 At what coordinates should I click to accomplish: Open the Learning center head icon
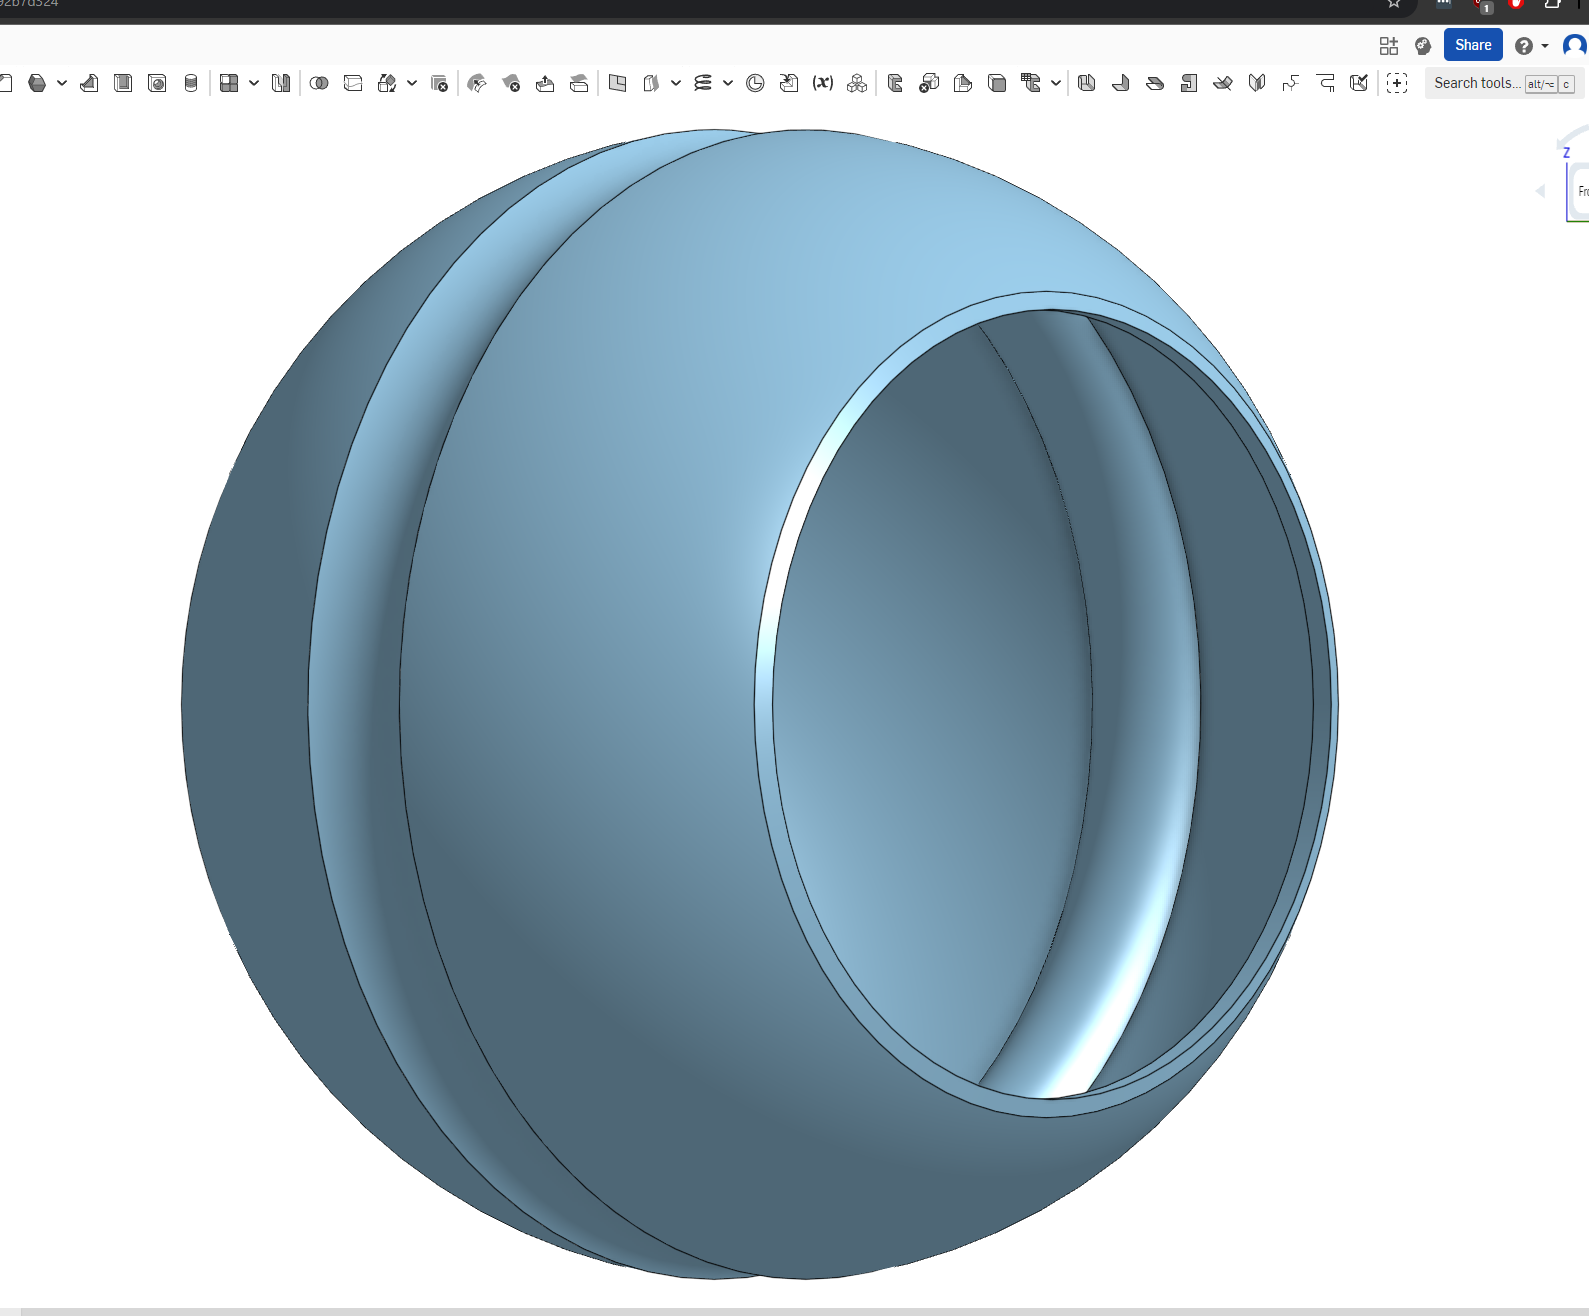click(x=1423, y=45)
